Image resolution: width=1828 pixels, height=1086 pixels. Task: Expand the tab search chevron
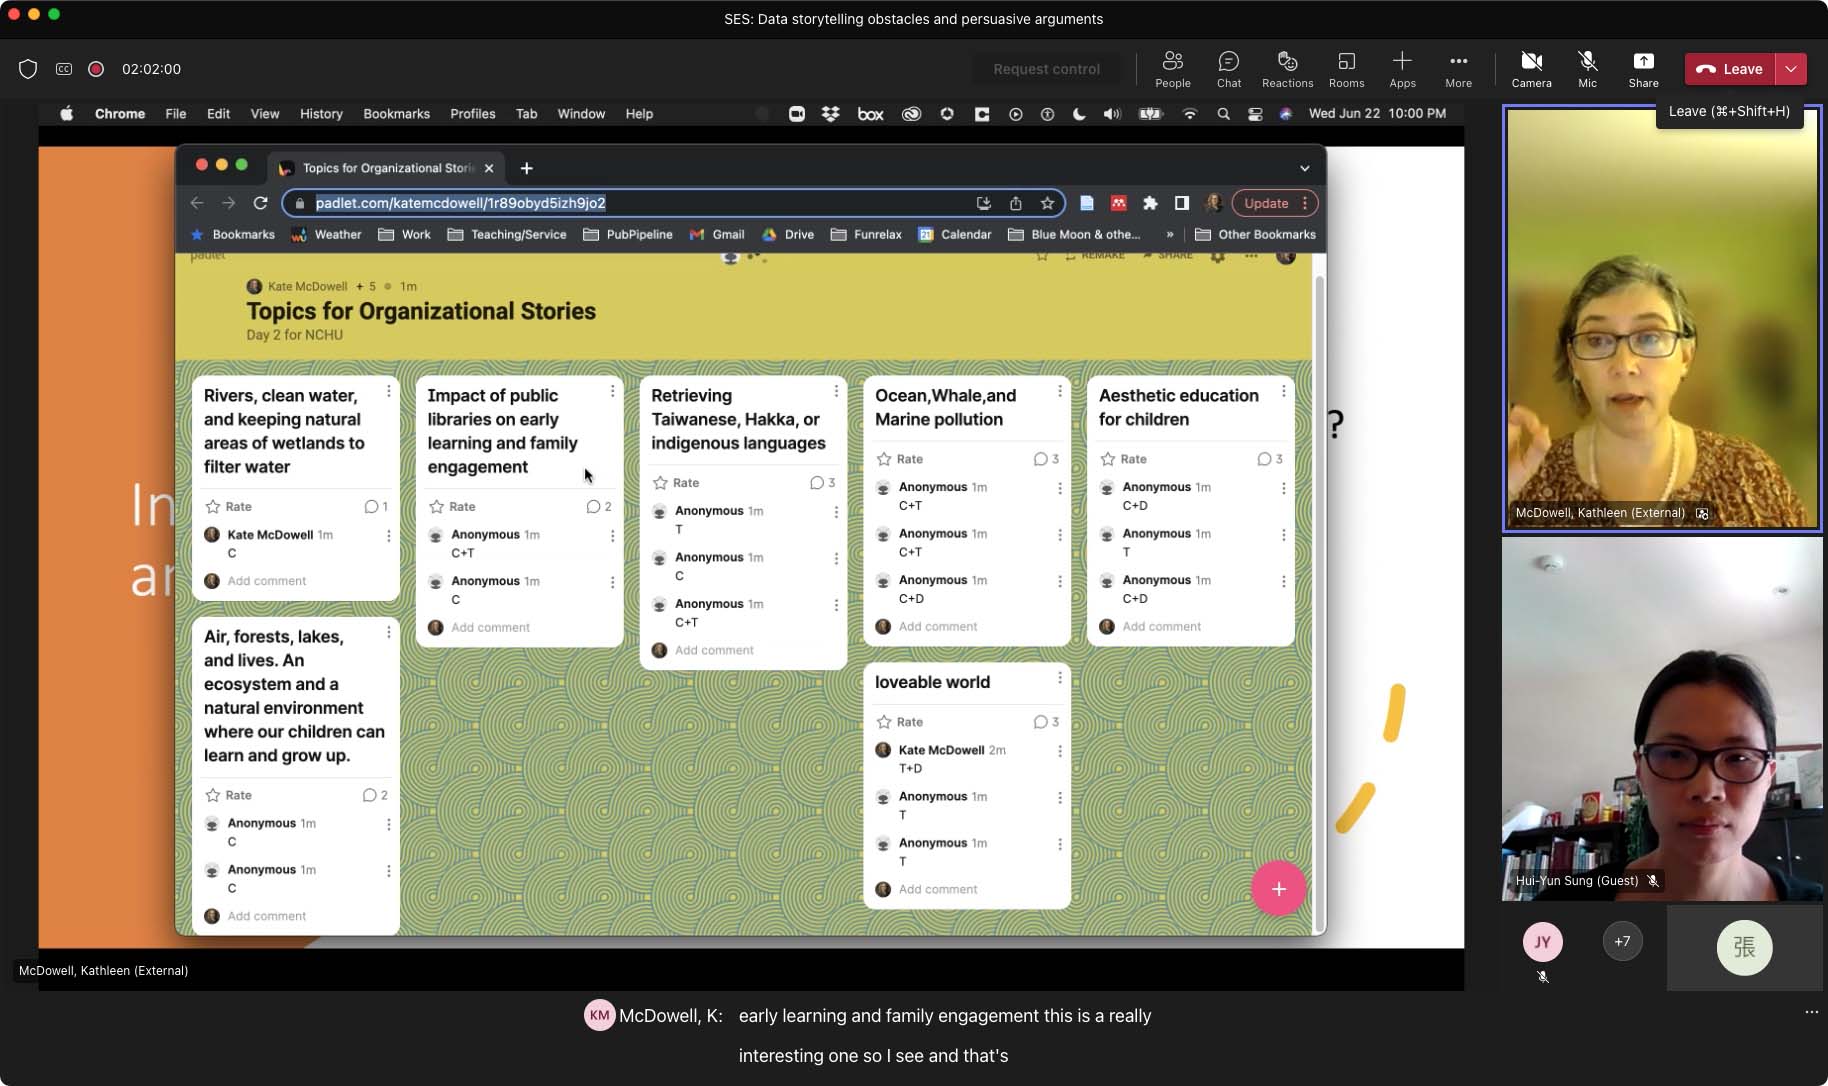tap(1304, 168)
